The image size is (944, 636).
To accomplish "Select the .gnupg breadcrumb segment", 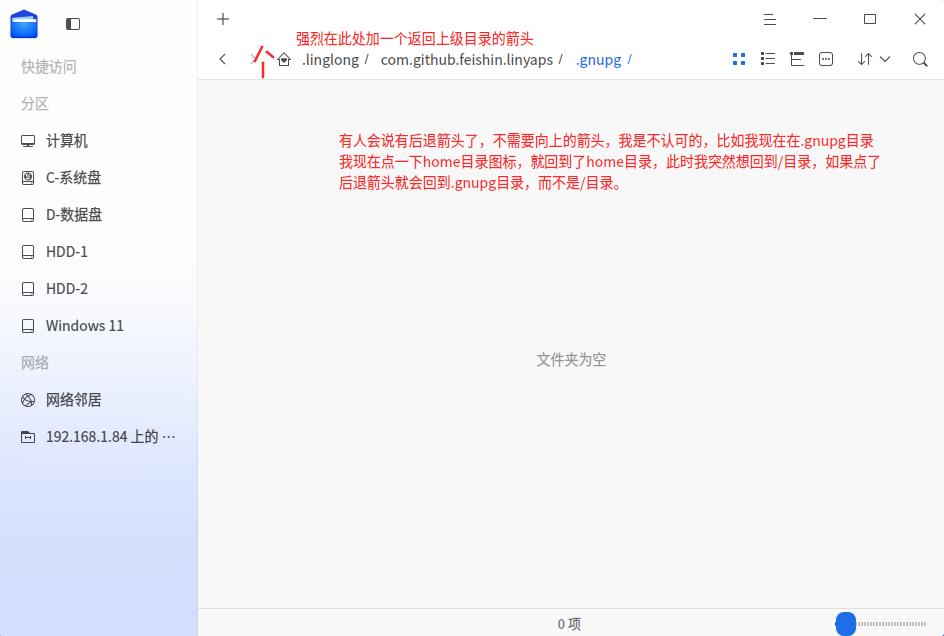I will tap(598, 60).
